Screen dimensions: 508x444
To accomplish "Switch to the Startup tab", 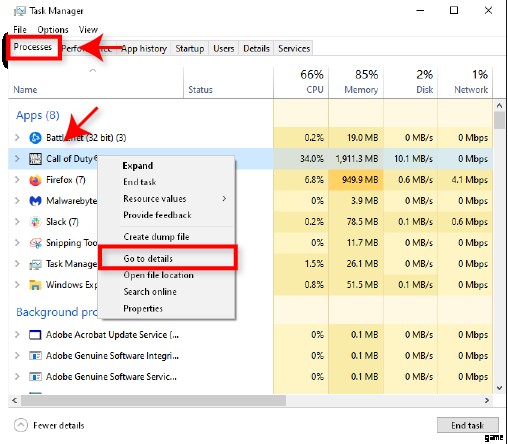I will point(190,49).
